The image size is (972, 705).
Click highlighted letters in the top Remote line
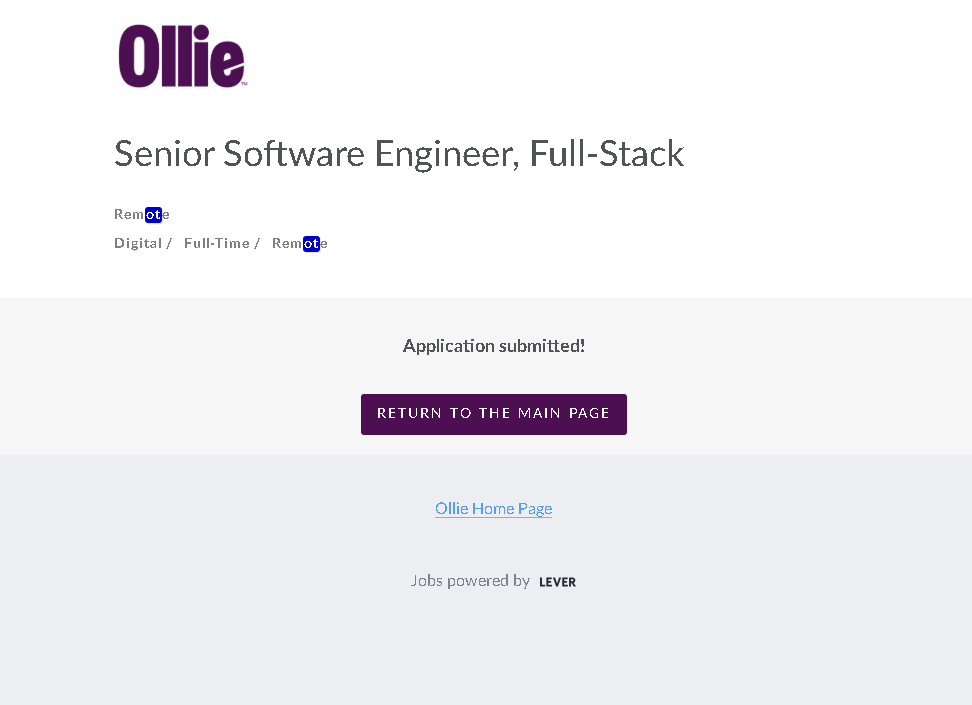(153, 214)
